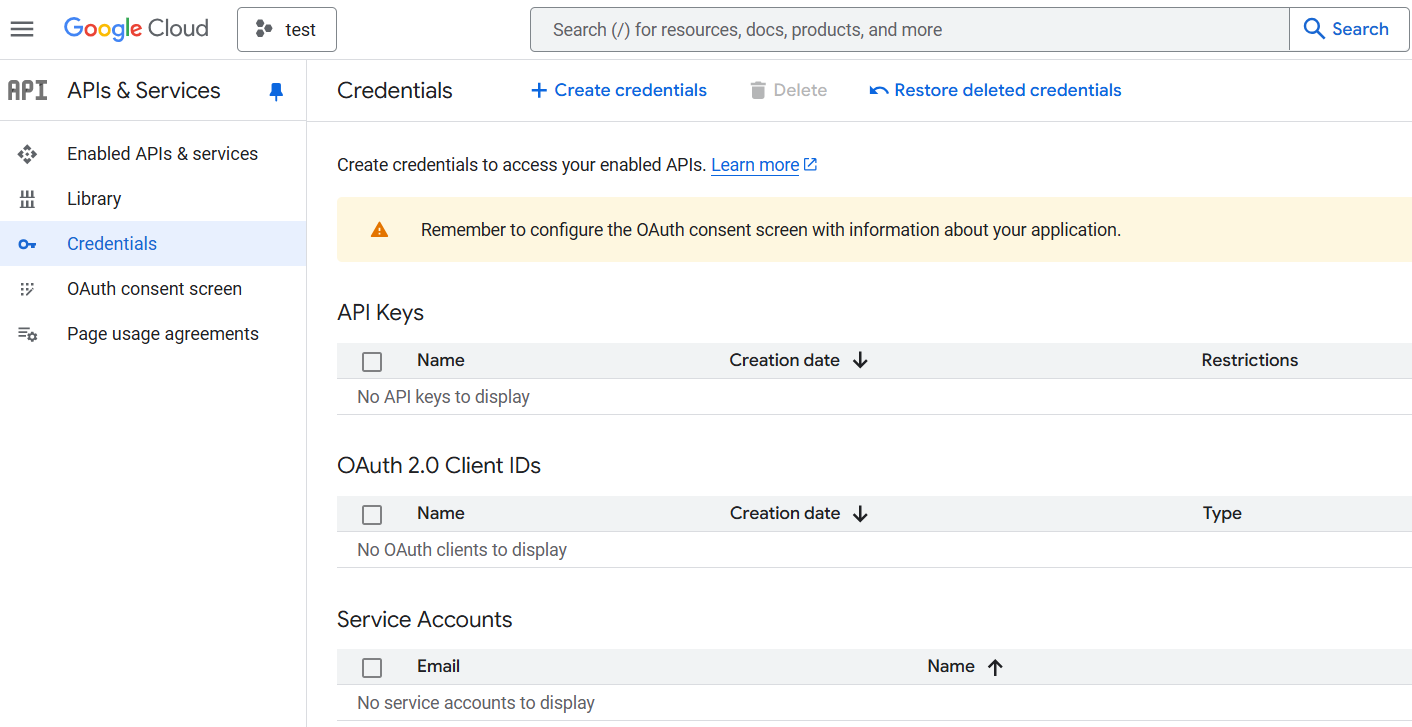Viewport: 1412px width, 727px height.
Task: Click the Enabled APIs & services icon
Action: 28,154
